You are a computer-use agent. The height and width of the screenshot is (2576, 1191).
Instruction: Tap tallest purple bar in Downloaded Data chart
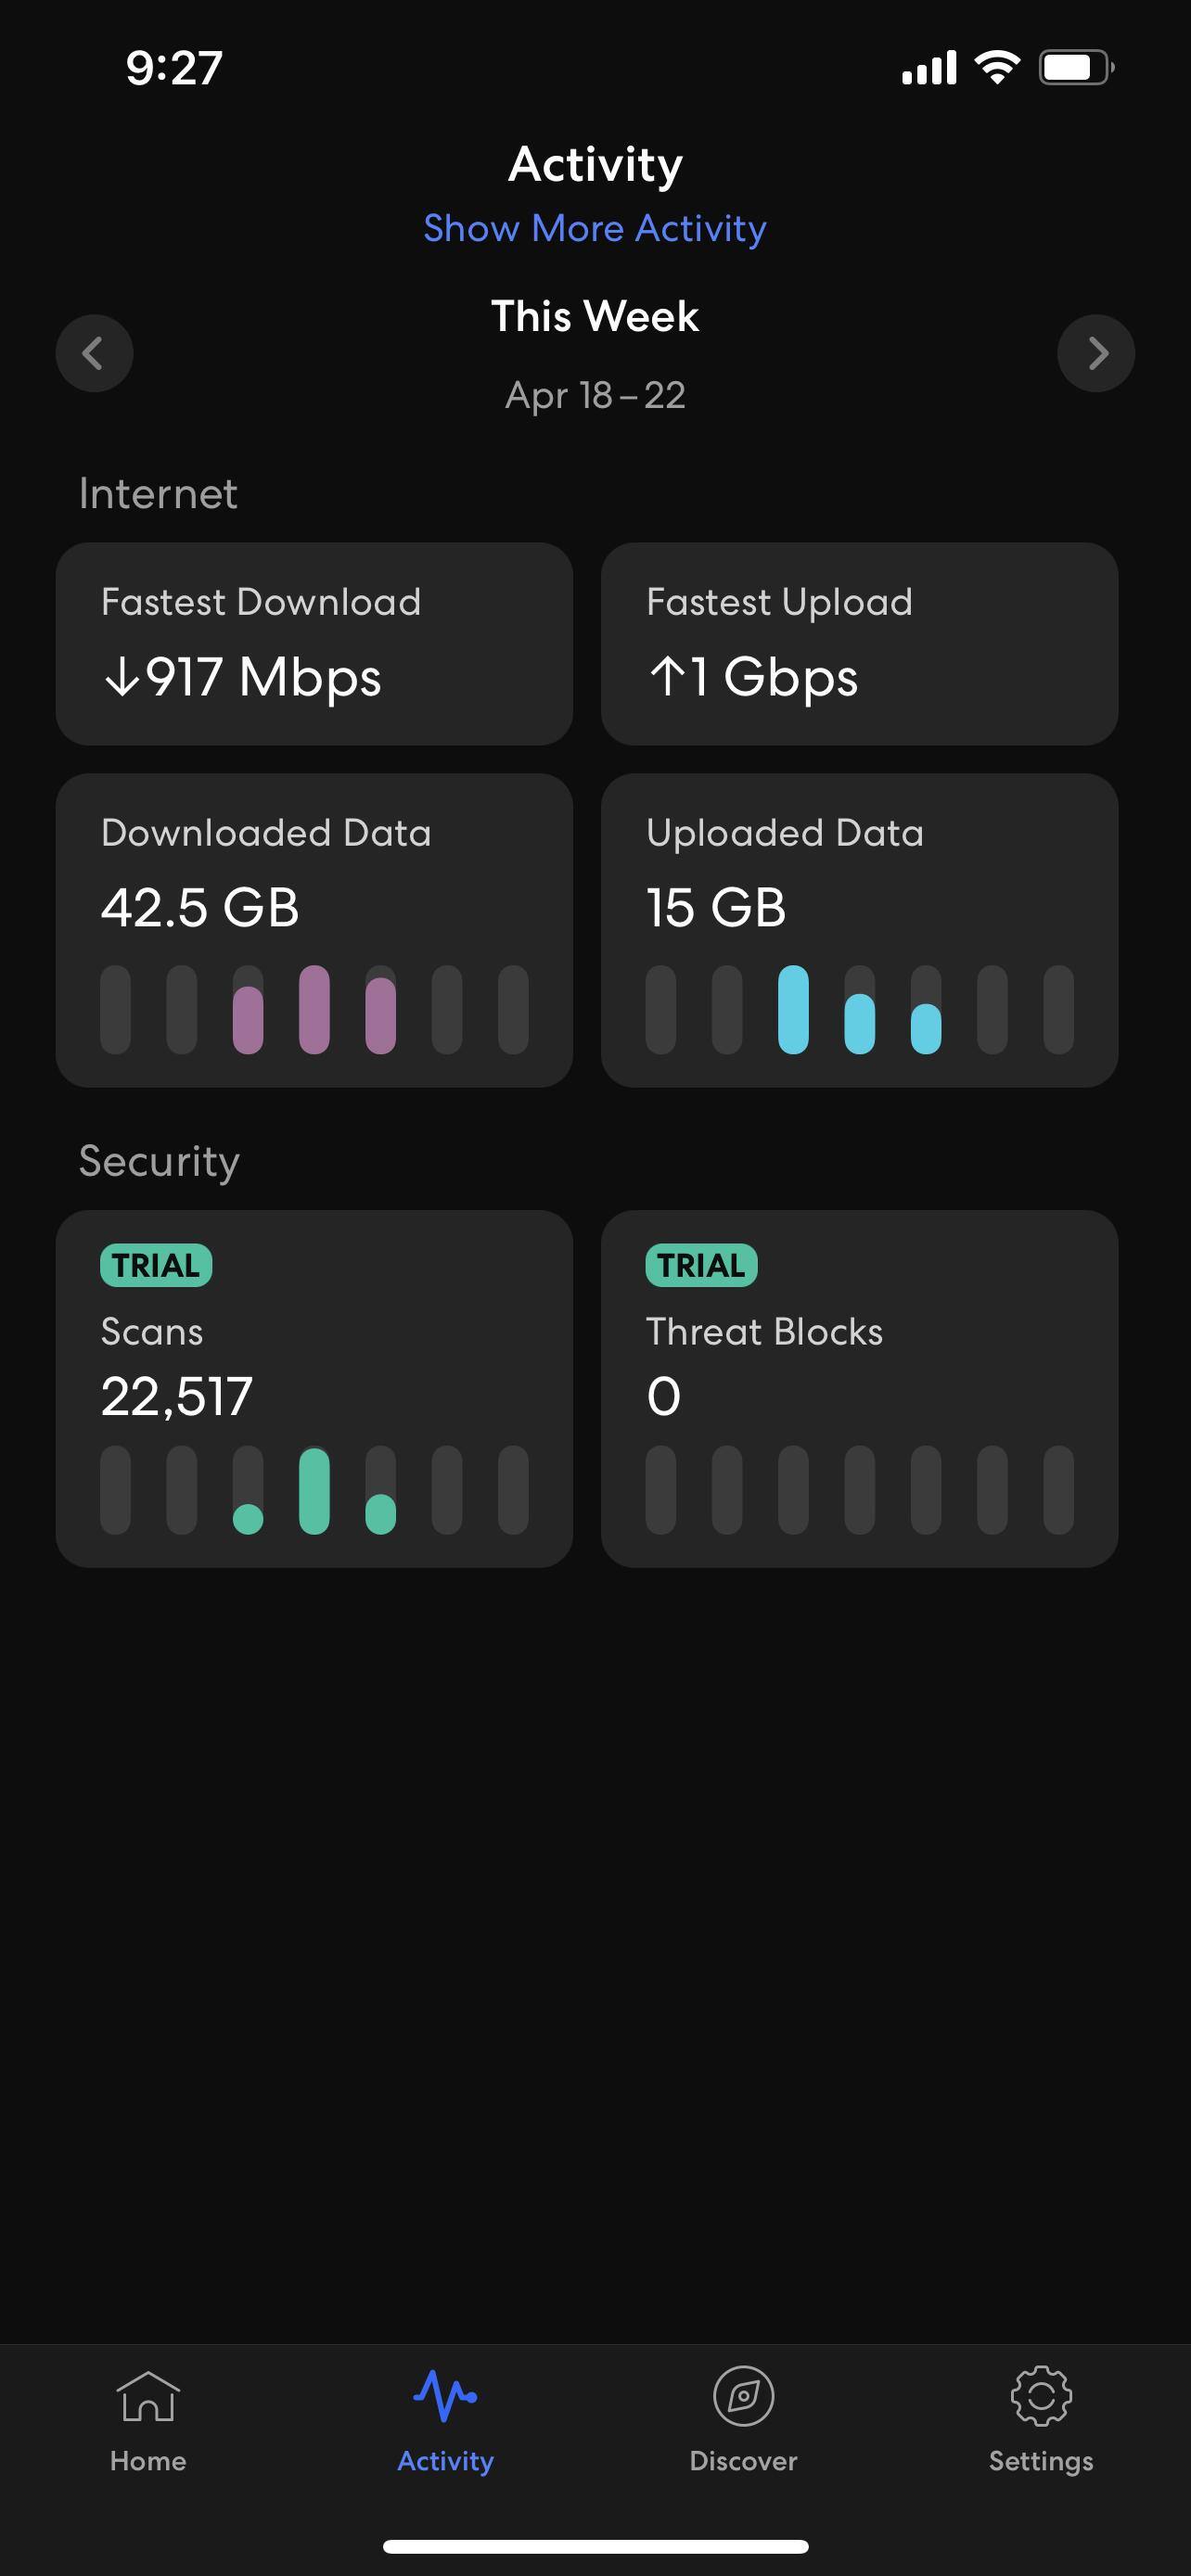(314, 1009)
